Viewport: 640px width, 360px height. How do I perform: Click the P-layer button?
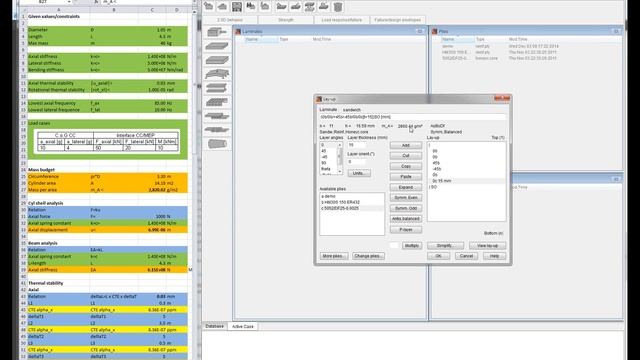(406, 229)
